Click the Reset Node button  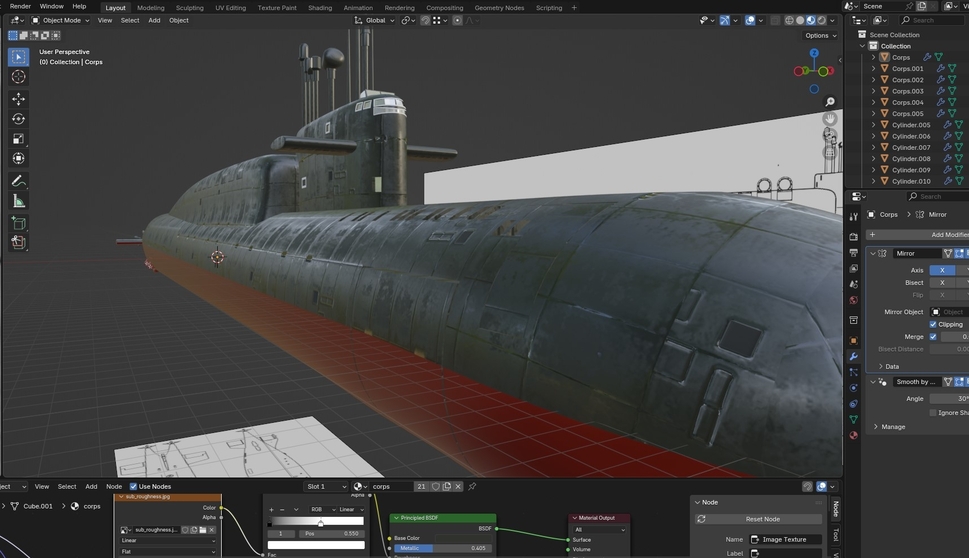[762, 519]
